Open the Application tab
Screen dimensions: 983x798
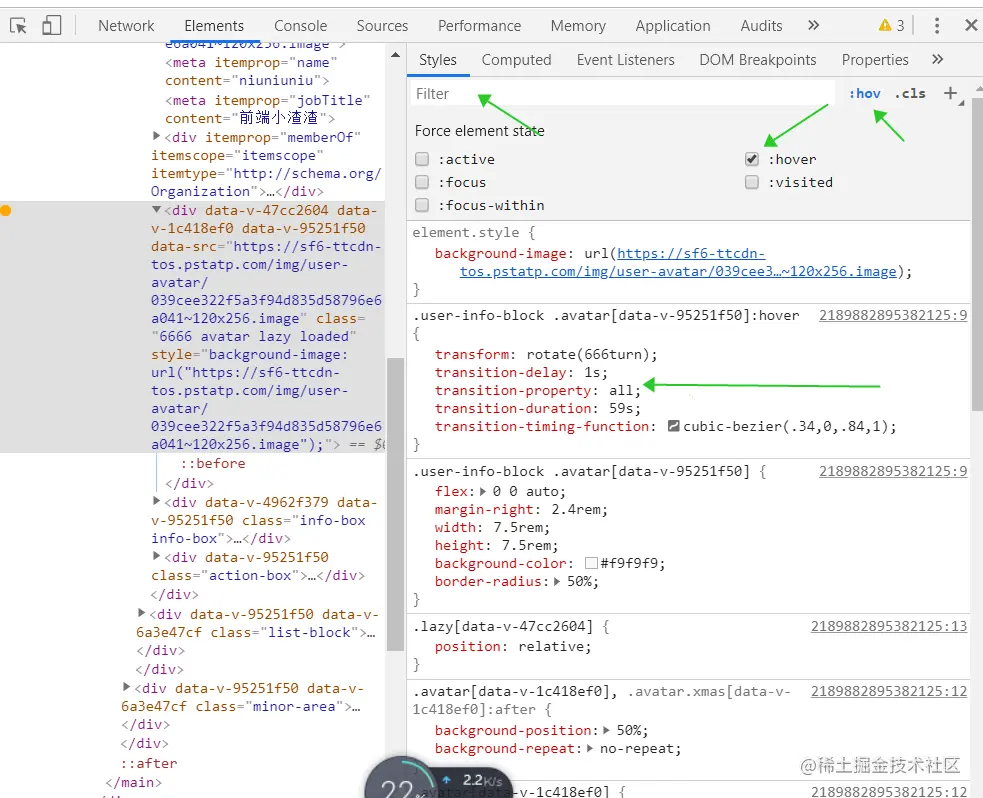coord(673,26)
